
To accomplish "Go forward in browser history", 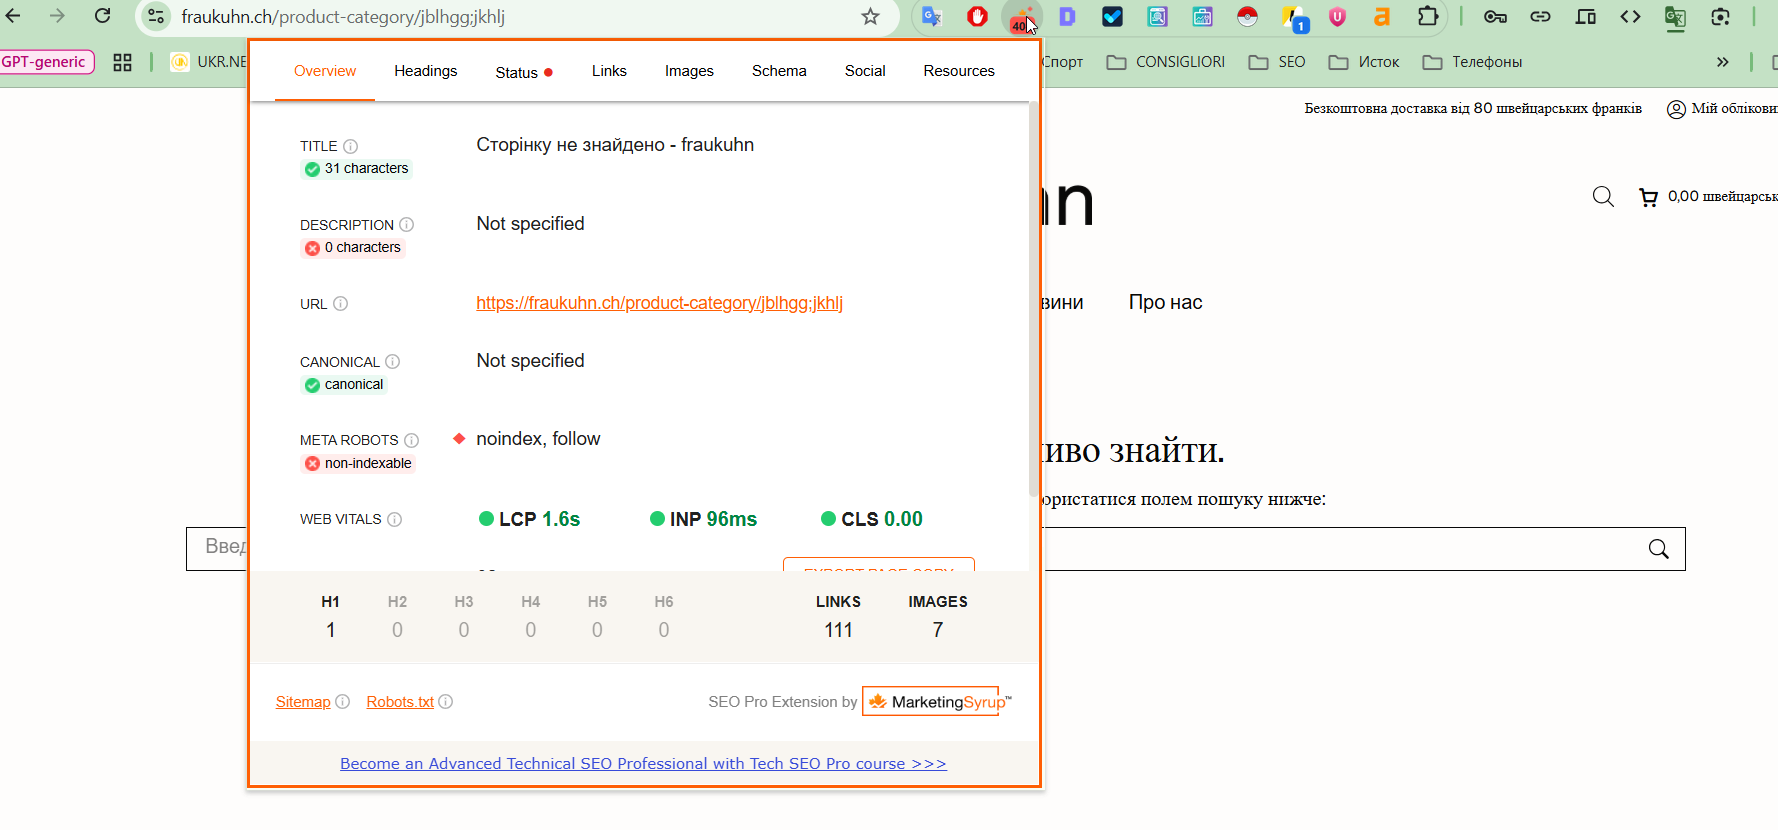I will [57, 16].
